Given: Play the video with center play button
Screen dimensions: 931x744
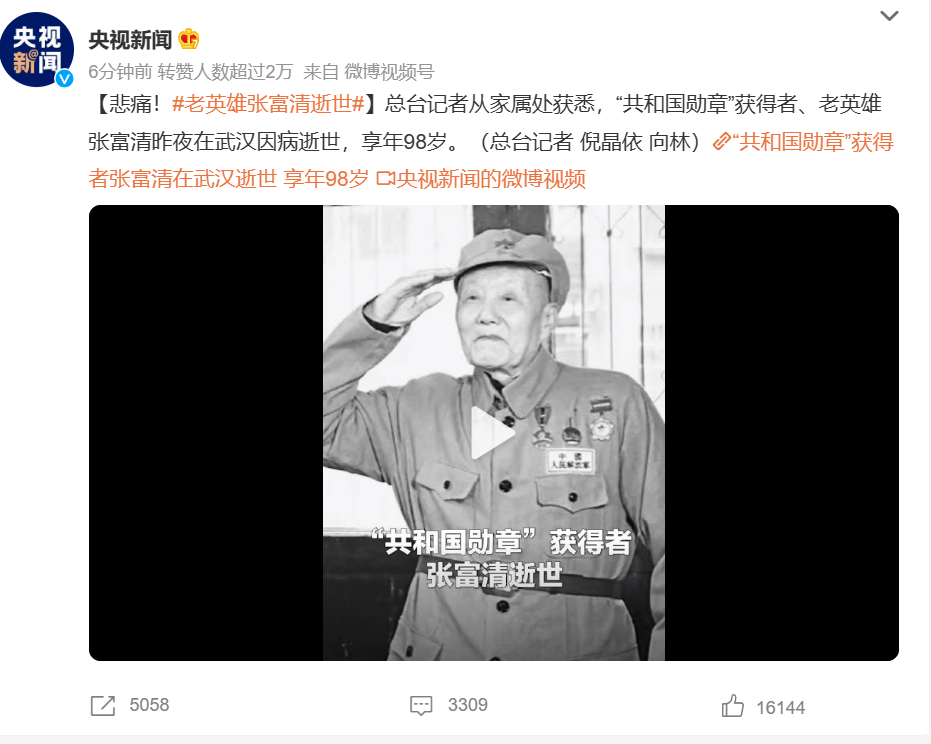Looking at the screenshot, I should tap(493, 433).
